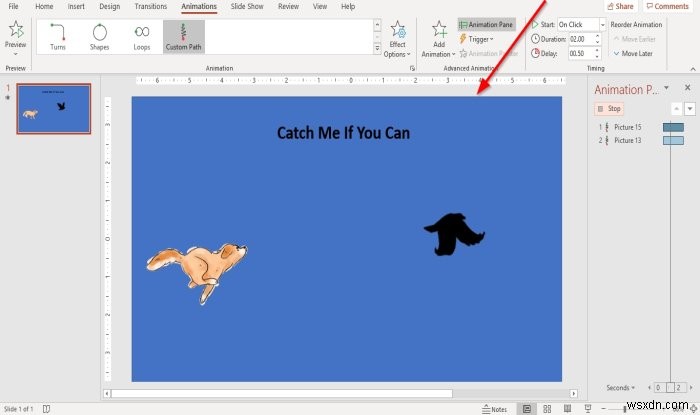Open Effect Options
The width and height of the screenshot is (700, 415).
pos(397,39)
